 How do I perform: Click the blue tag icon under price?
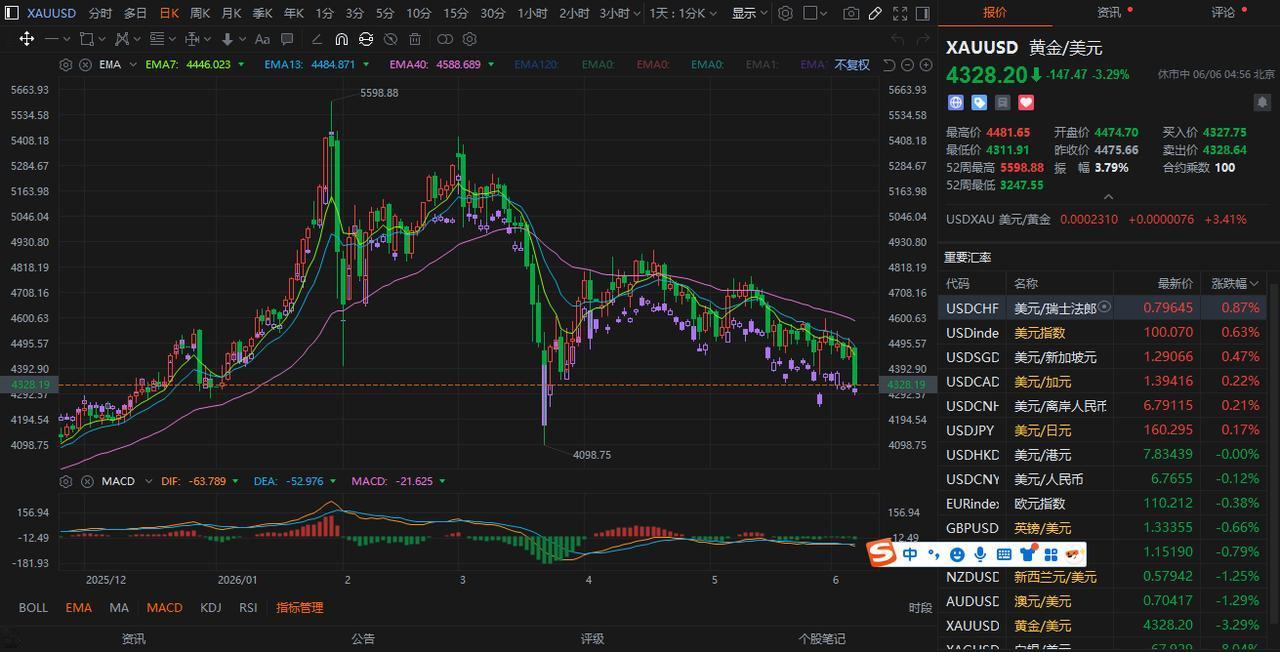click(x=979, y=102)
